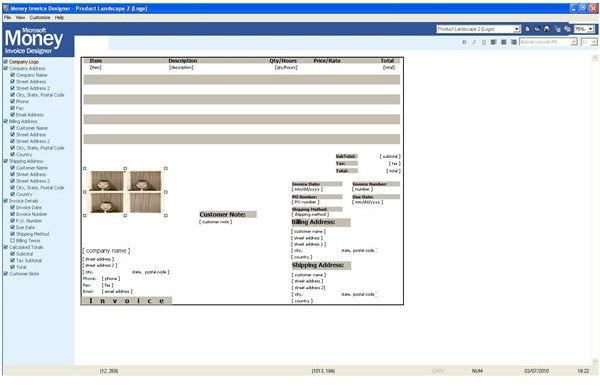Select the logo image on the invoice
600x386 pixels.
tap(126, 192)
